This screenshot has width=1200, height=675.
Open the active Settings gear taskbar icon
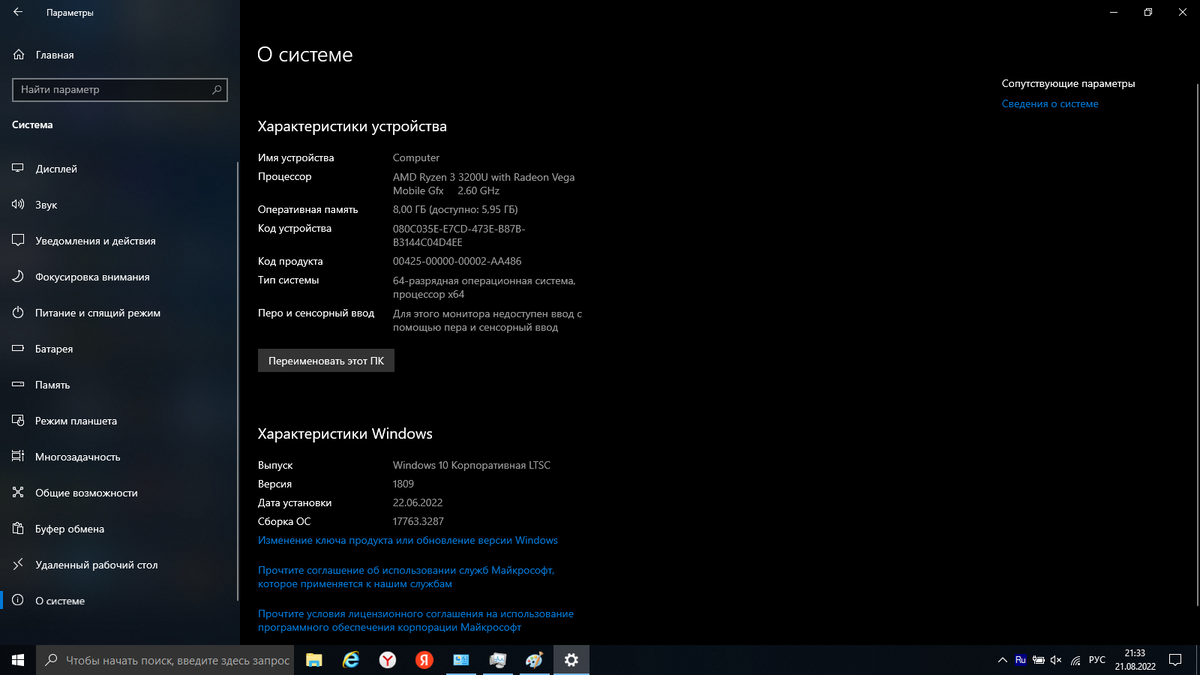571,660
